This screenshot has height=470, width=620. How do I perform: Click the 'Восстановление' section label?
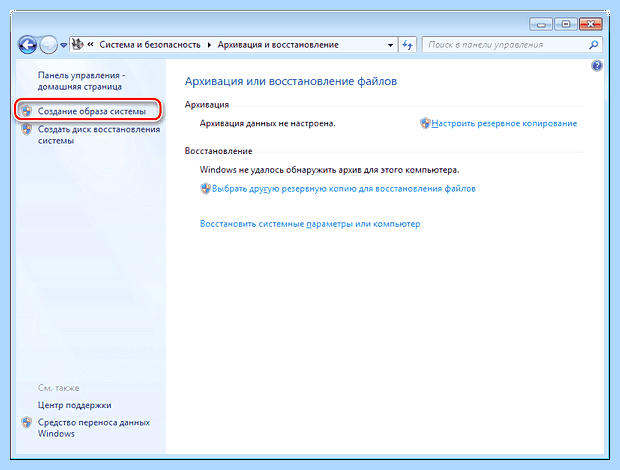point(219,151)
